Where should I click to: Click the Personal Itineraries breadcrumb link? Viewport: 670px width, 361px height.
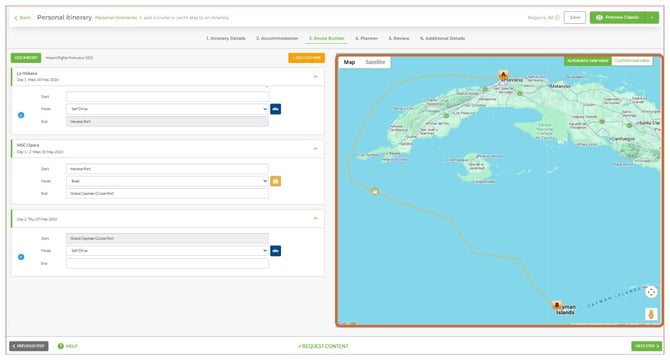116,18
